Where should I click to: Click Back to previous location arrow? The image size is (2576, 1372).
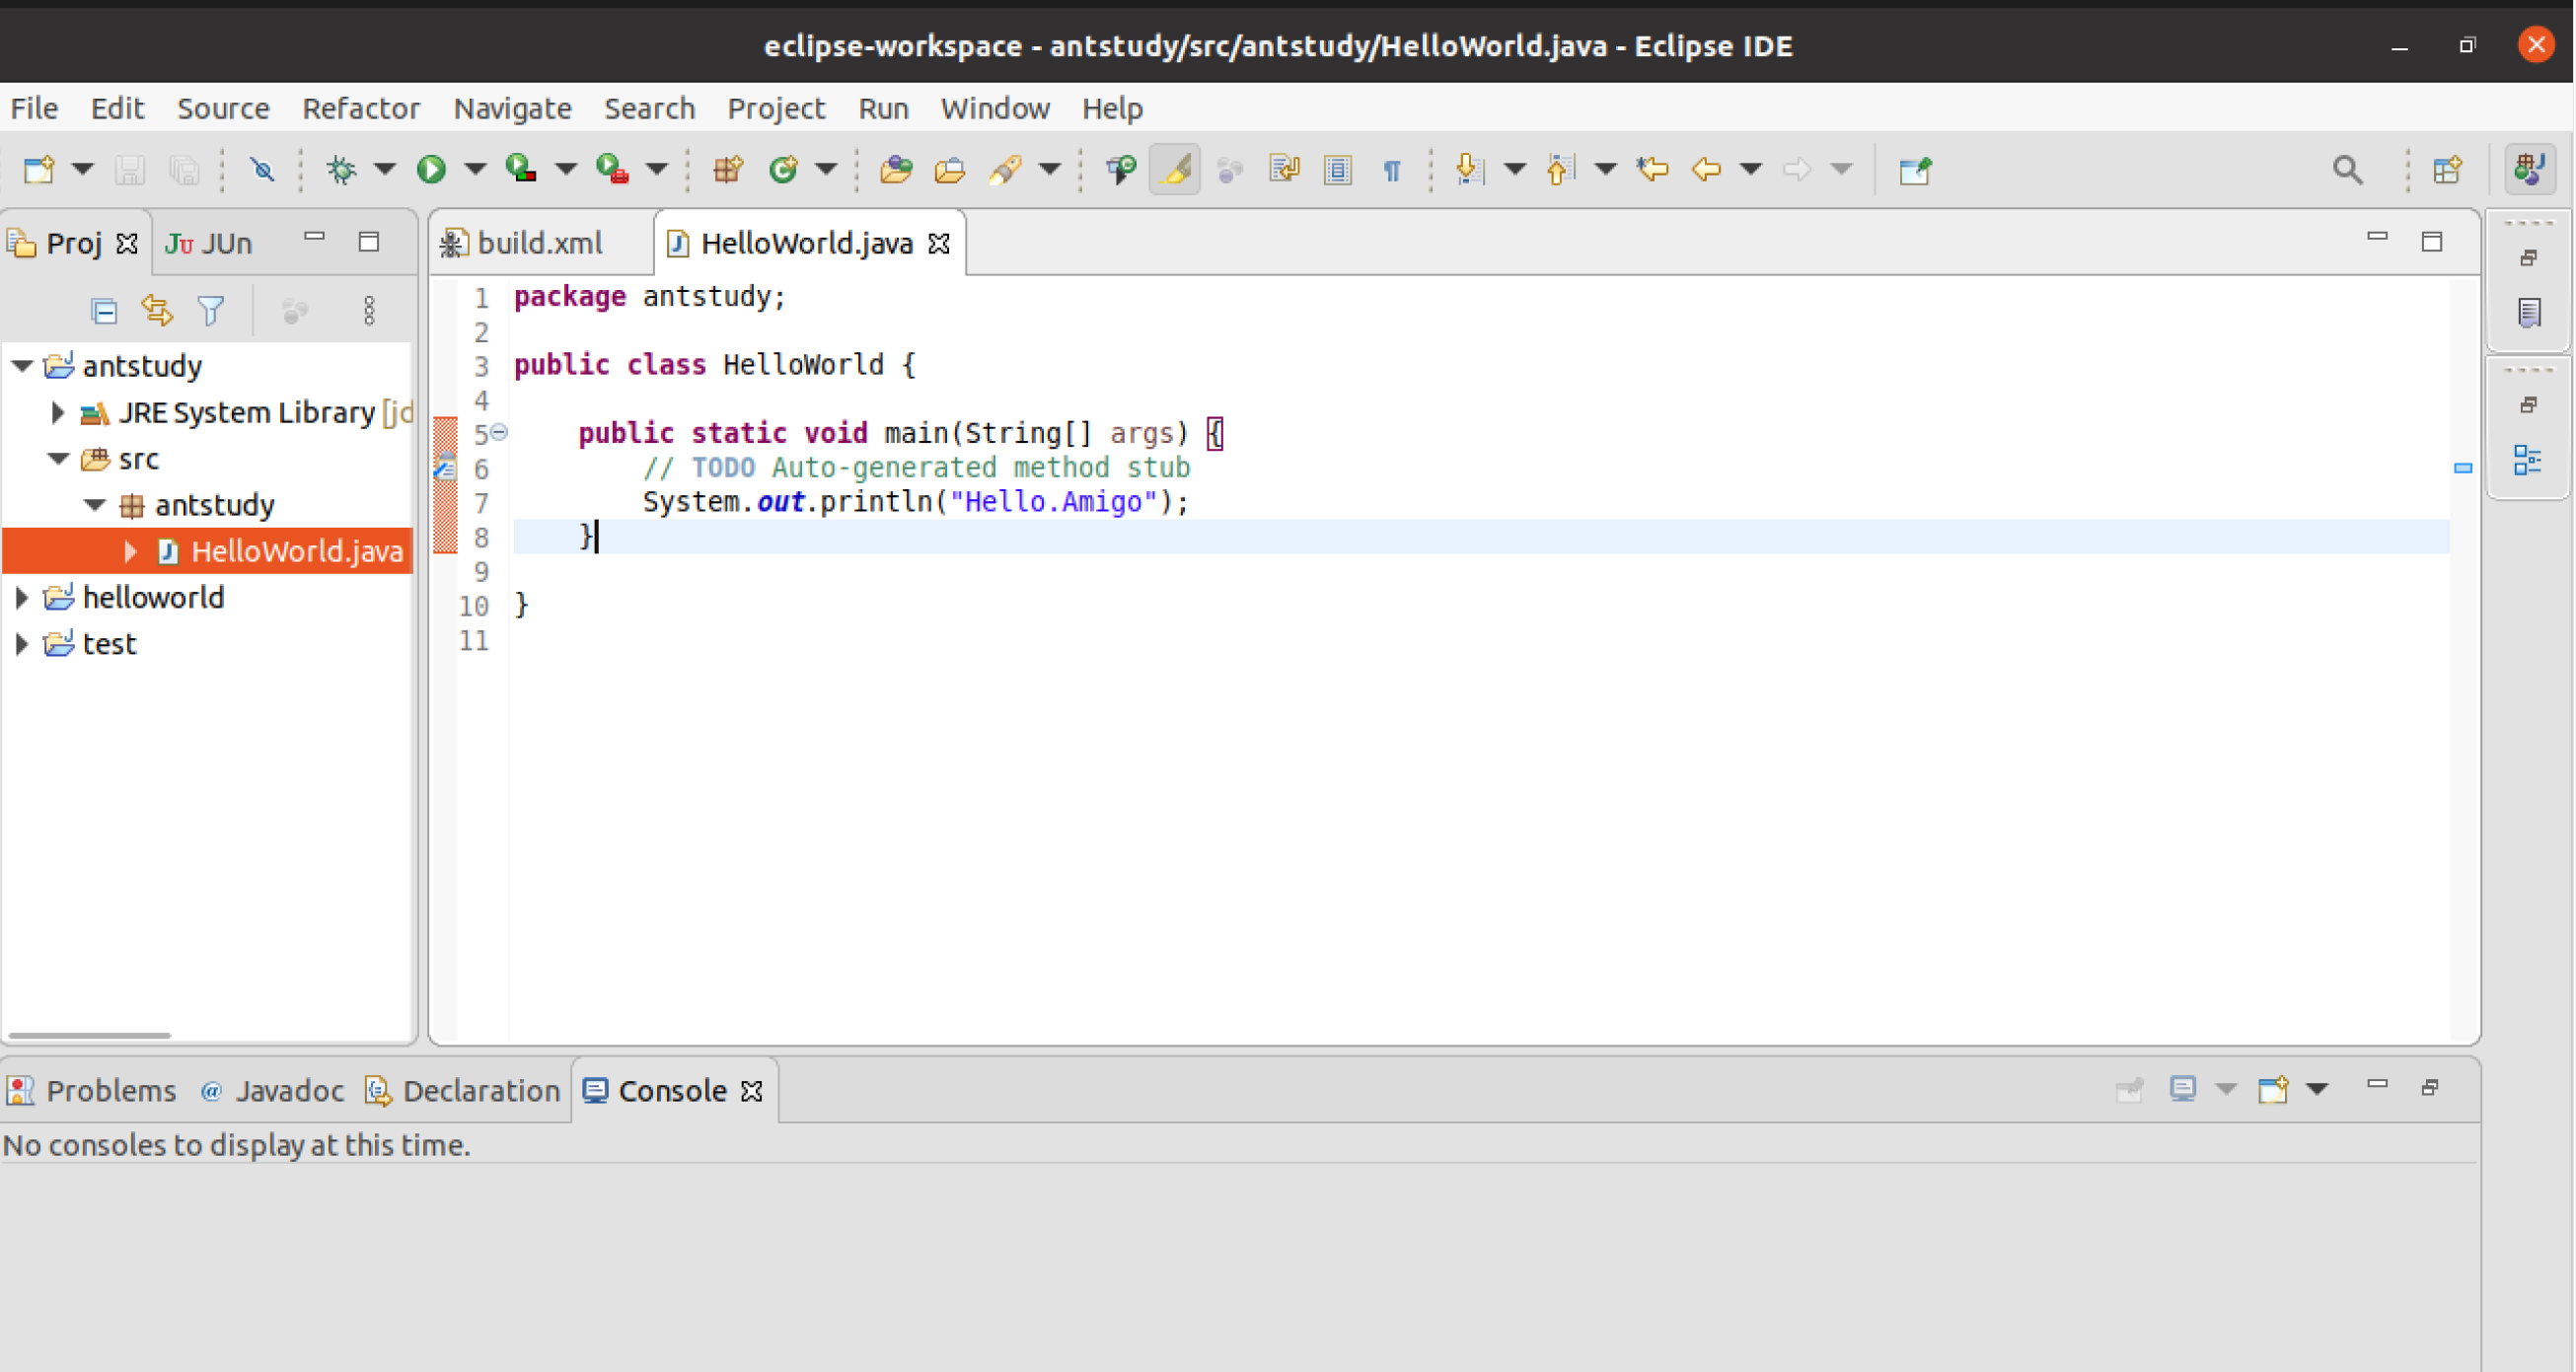[1706, 169]
